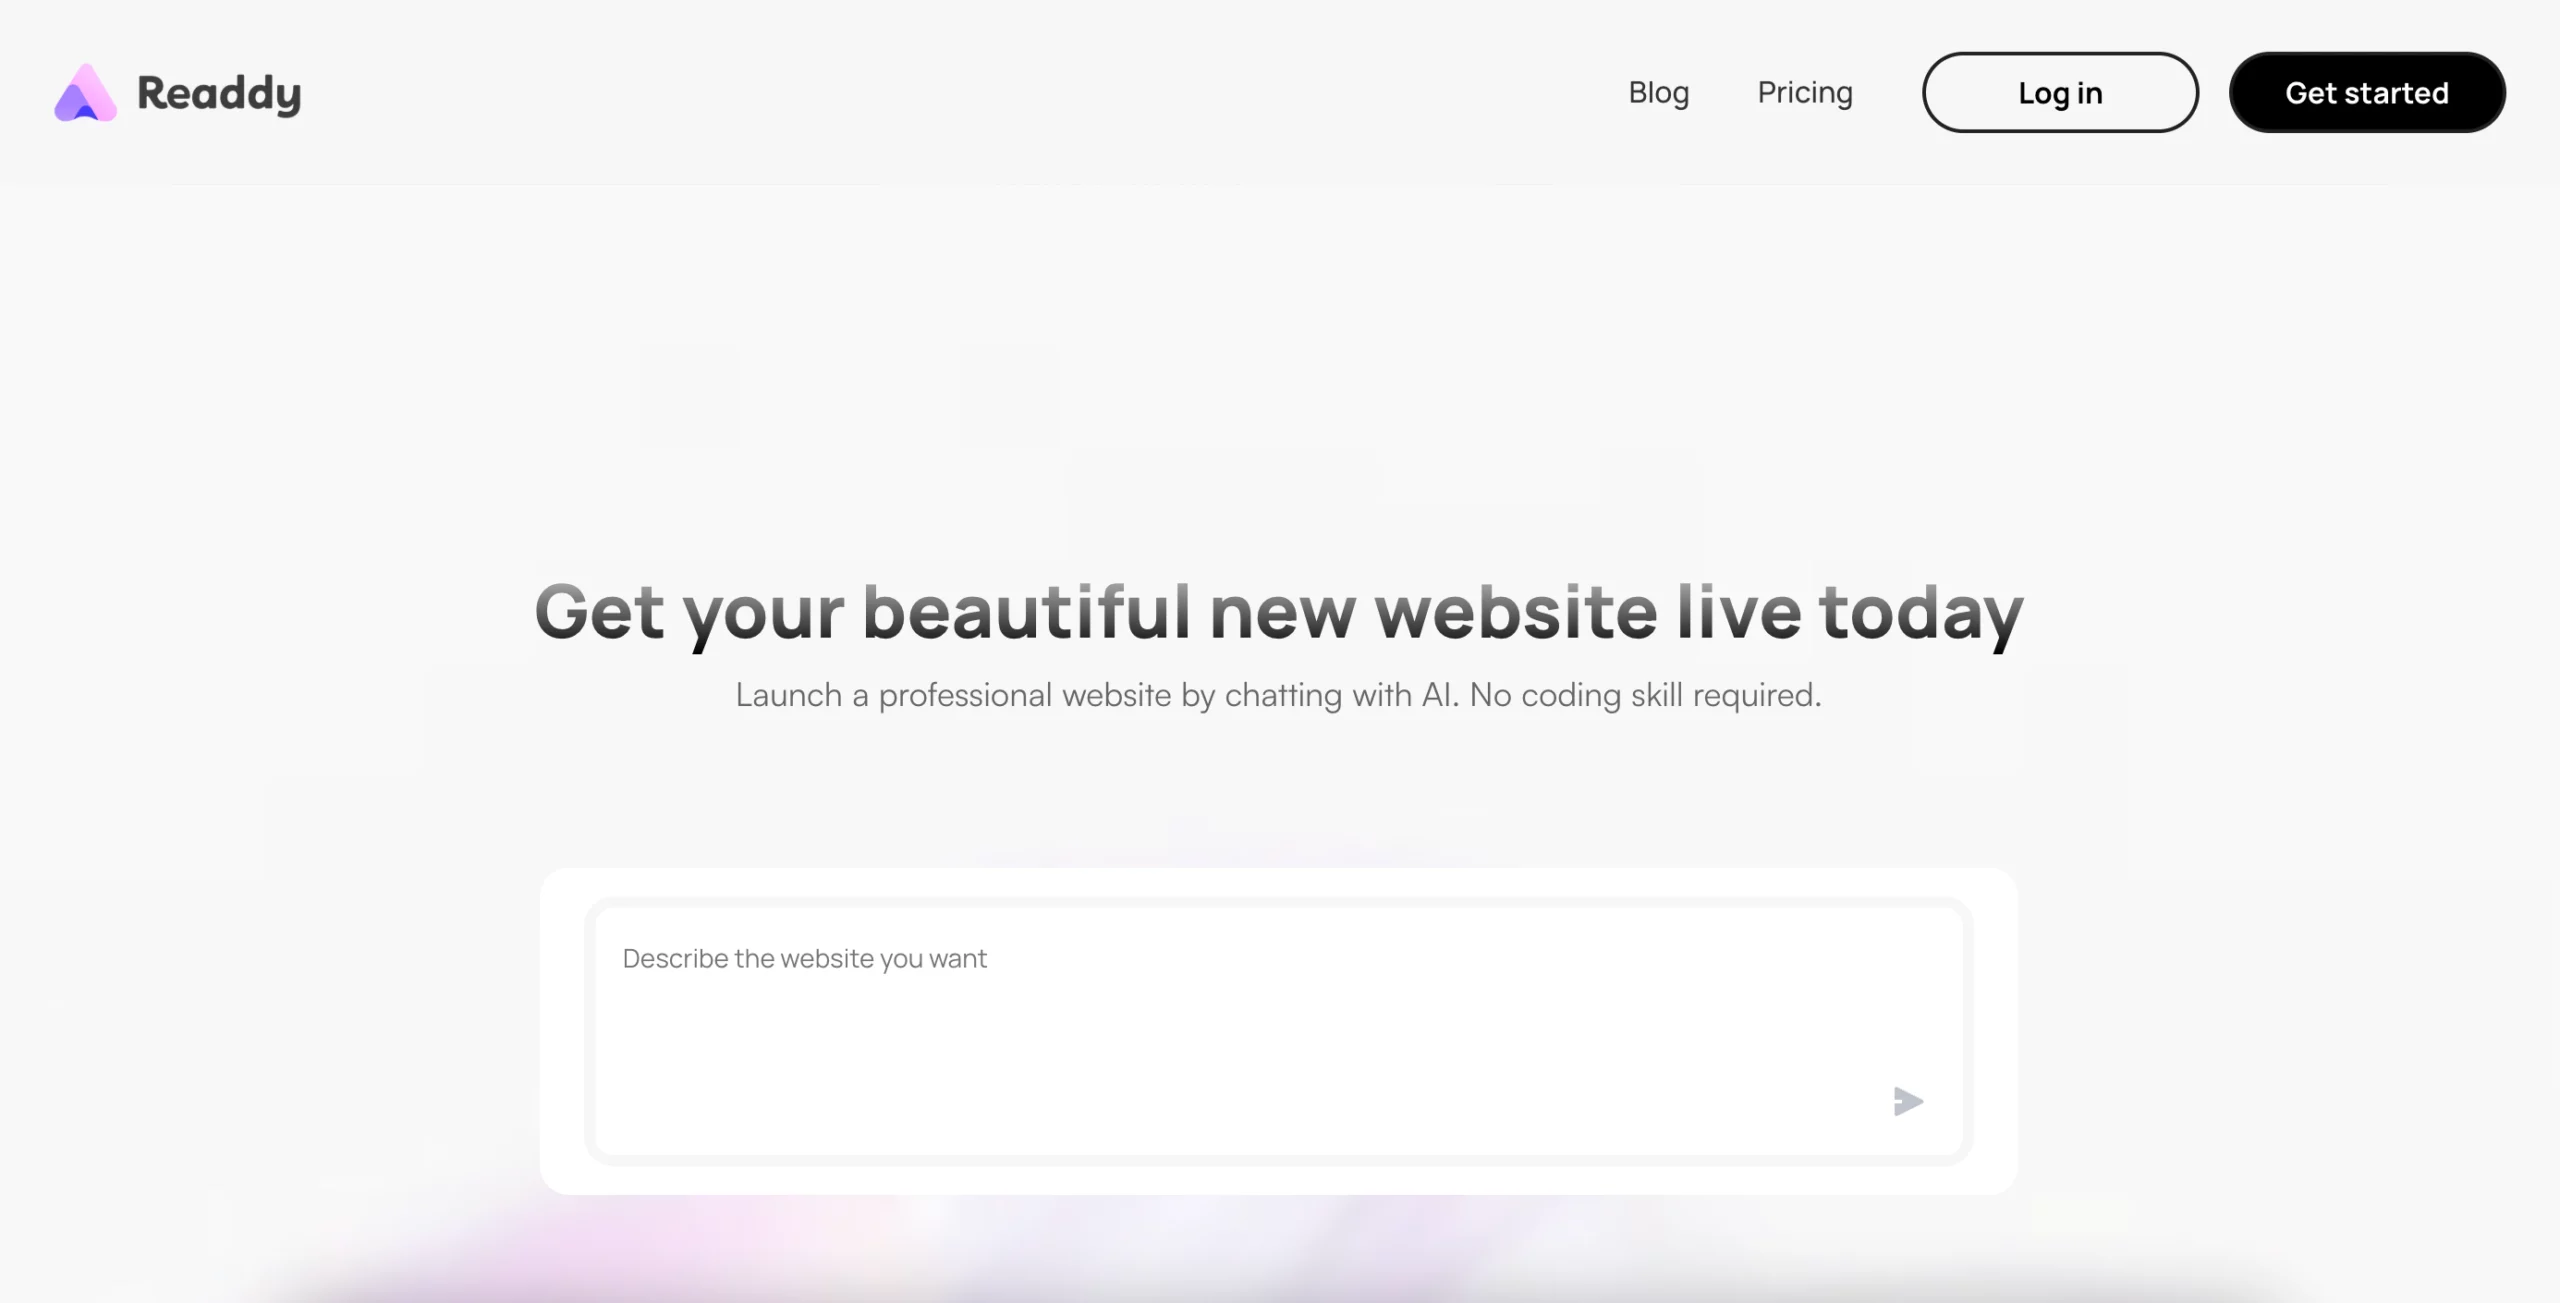Click 'No coding skill required' sentence
Image resolution: width=2560 pixels, height=1303 pixels.
[x=1645, y=695]
